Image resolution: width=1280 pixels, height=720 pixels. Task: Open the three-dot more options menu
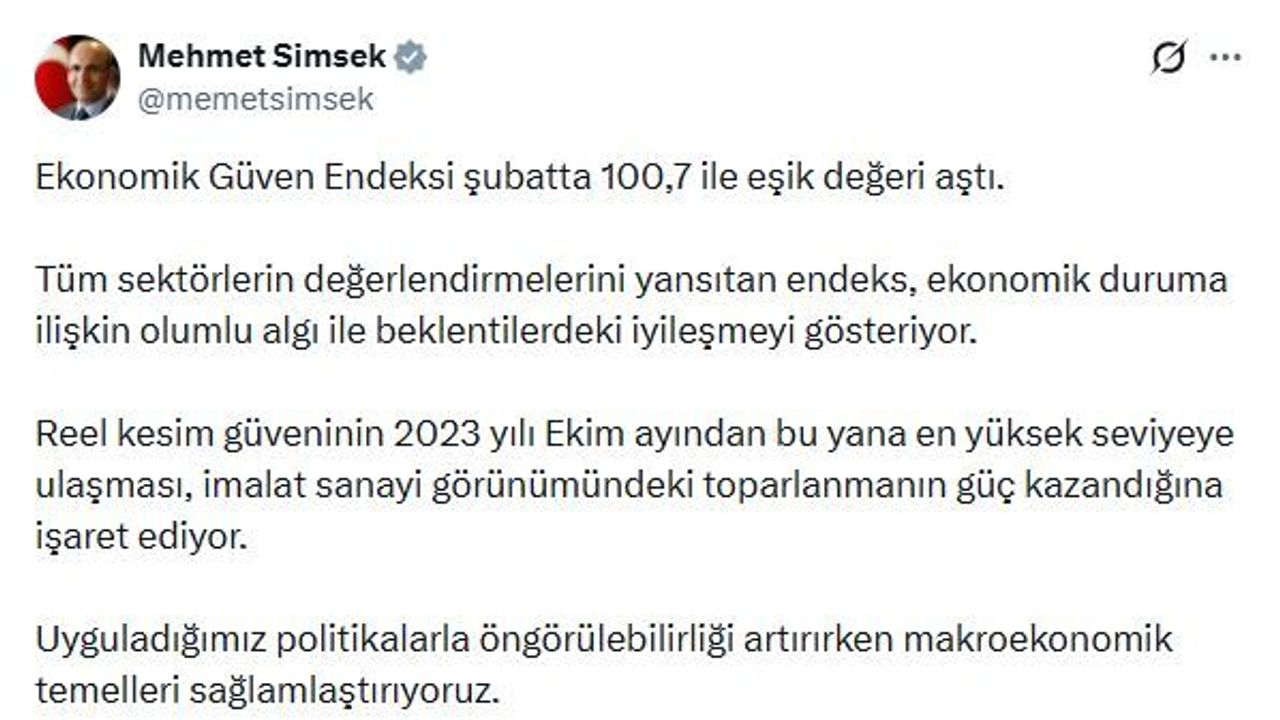pyautogui.click(x=1225, y=58)
